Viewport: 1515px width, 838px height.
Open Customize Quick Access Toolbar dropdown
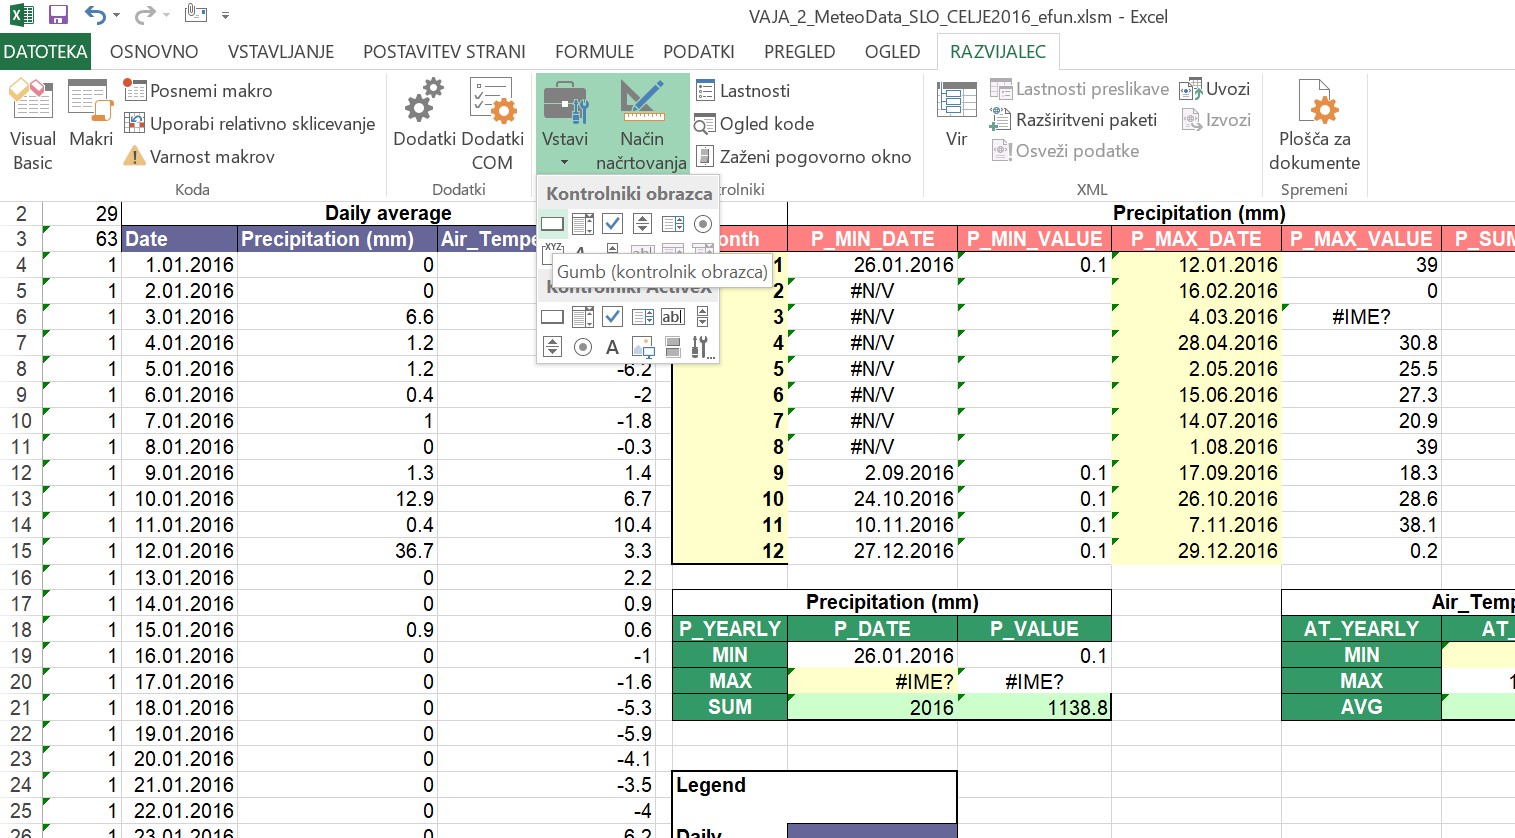point(226,16)
